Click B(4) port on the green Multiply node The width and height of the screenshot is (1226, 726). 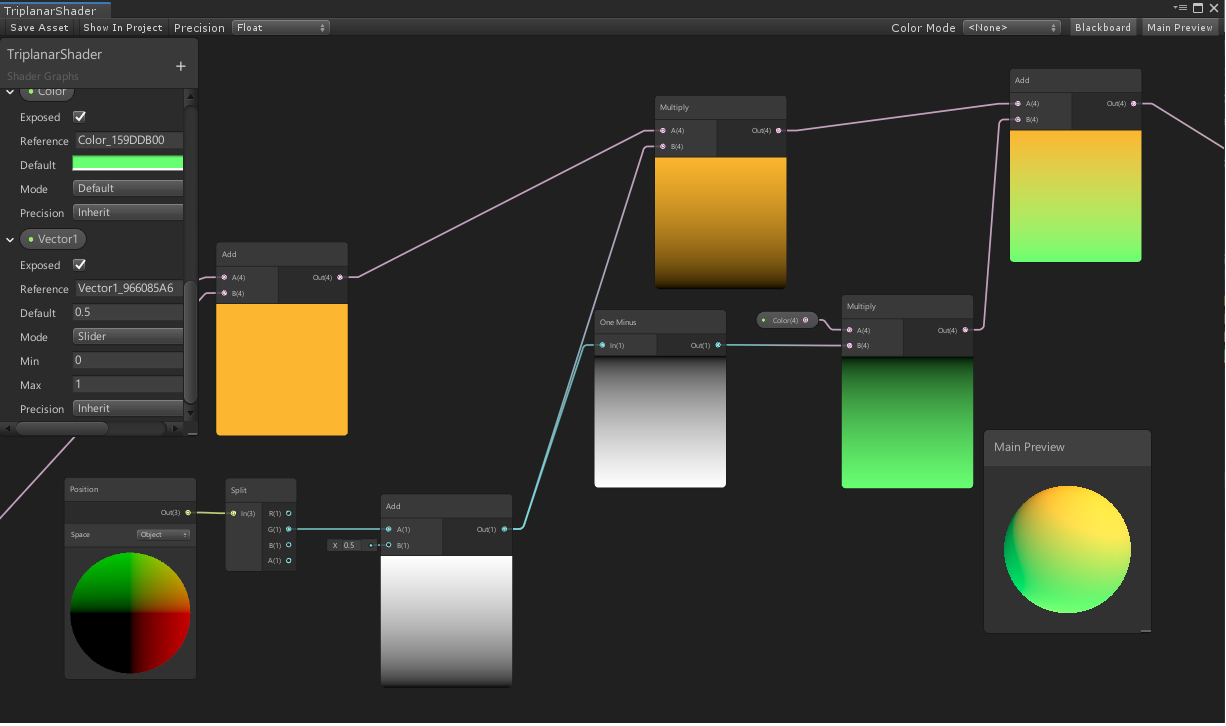click(850, 345)
